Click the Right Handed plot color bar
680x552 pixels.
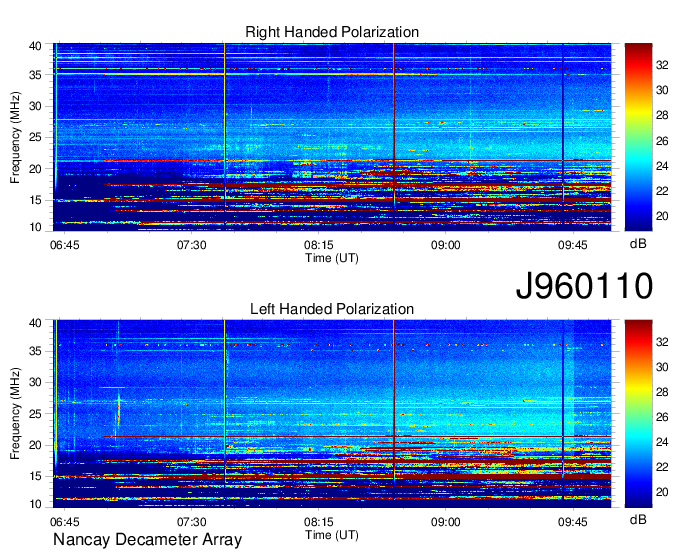click(638, 137)
